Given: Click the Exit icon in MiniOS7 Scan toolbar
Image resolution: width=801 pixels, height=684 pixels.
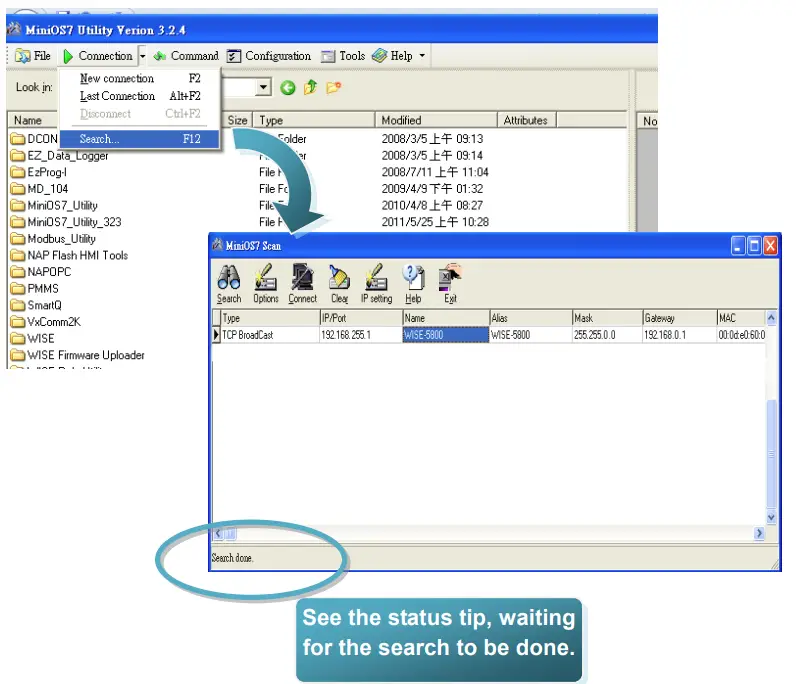Looking at the screenshot, I should pos(450,284).
